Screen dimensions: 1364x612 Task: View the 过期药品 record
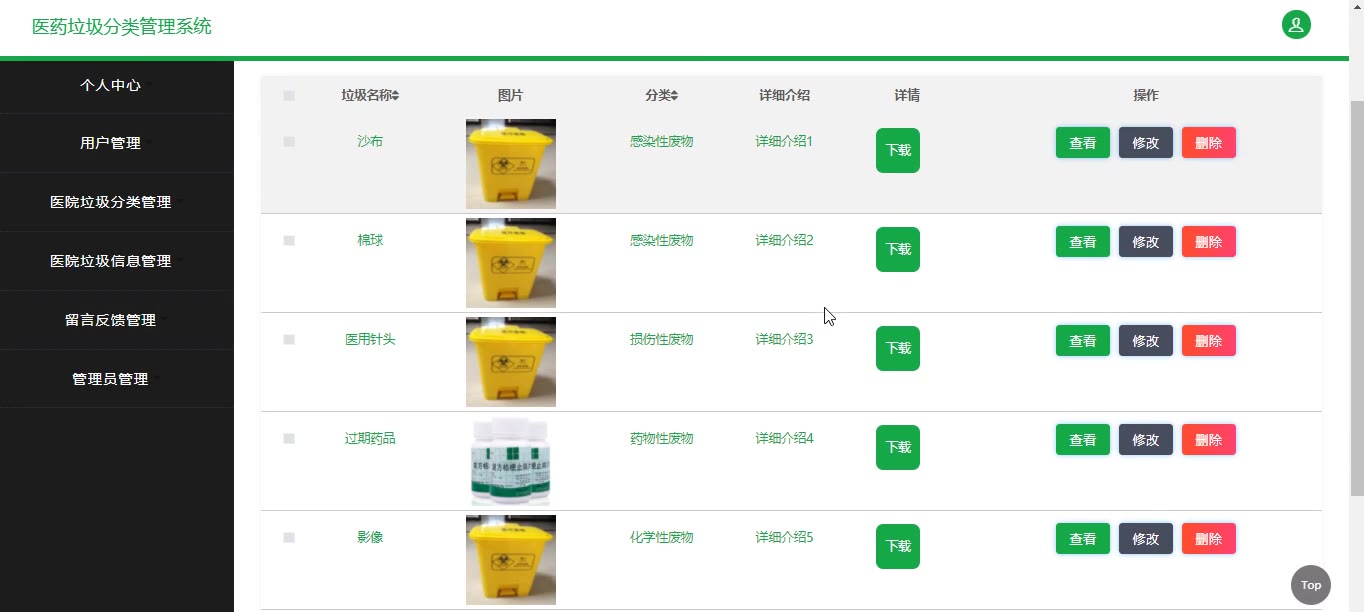(1083, 440)
